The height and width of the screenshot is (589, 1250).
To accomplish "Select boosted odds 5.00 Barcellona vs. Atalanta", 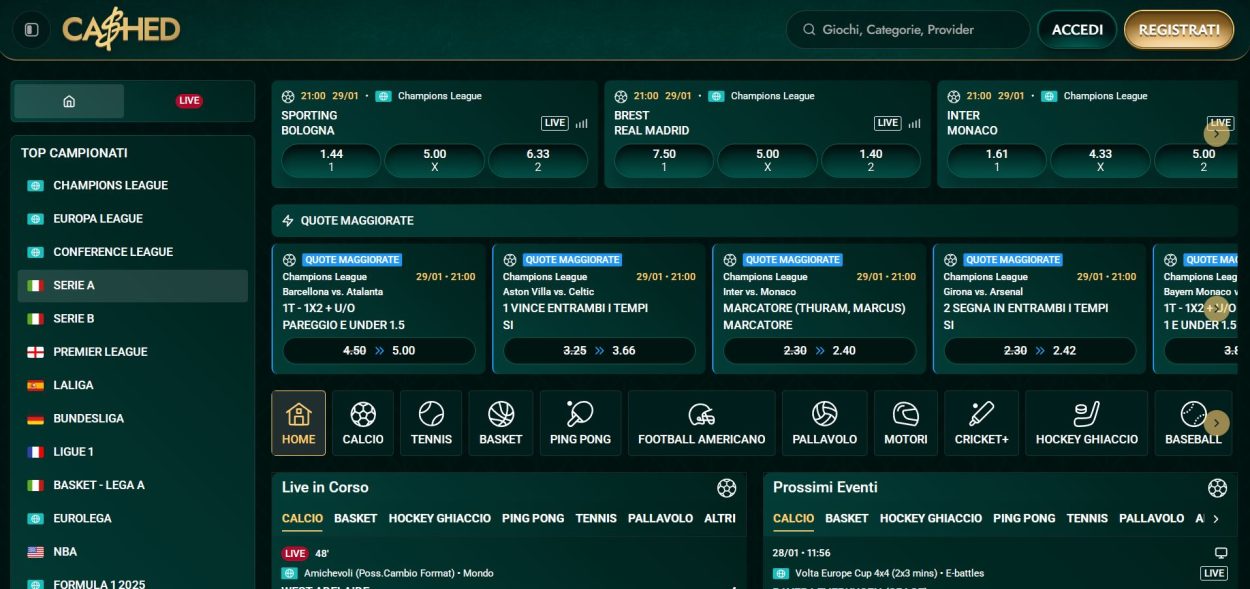I will click(x=379, y=351).
